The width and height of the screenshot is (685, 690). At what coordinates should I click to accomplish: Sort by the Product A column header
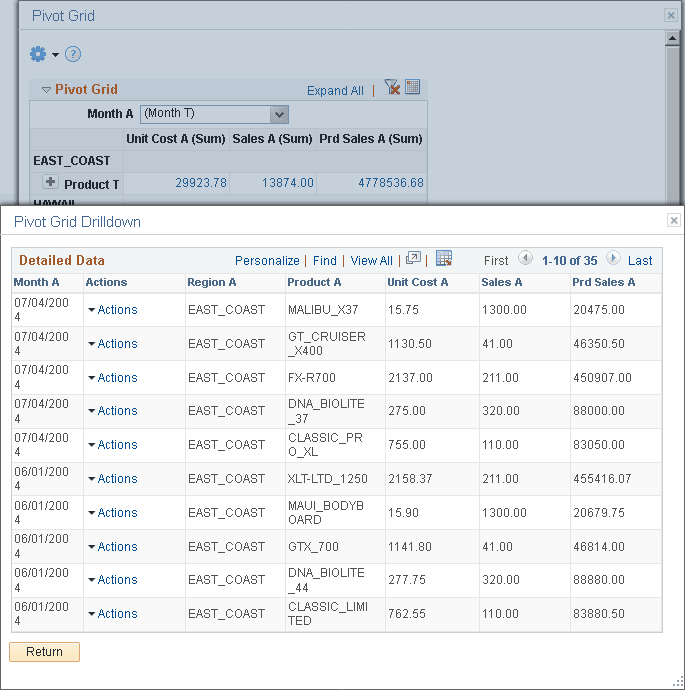[314, 282]
